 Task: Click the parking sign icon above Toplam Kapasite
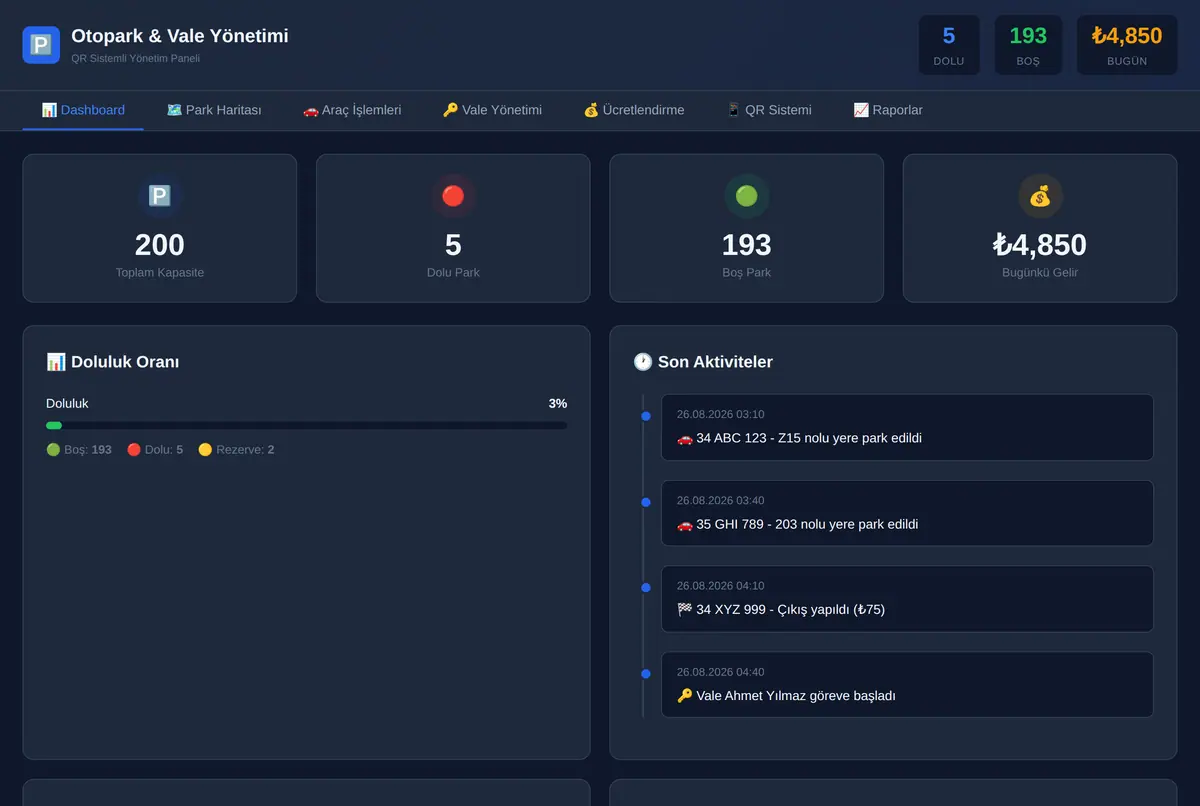pyautogui.click(x=160, y=196)
